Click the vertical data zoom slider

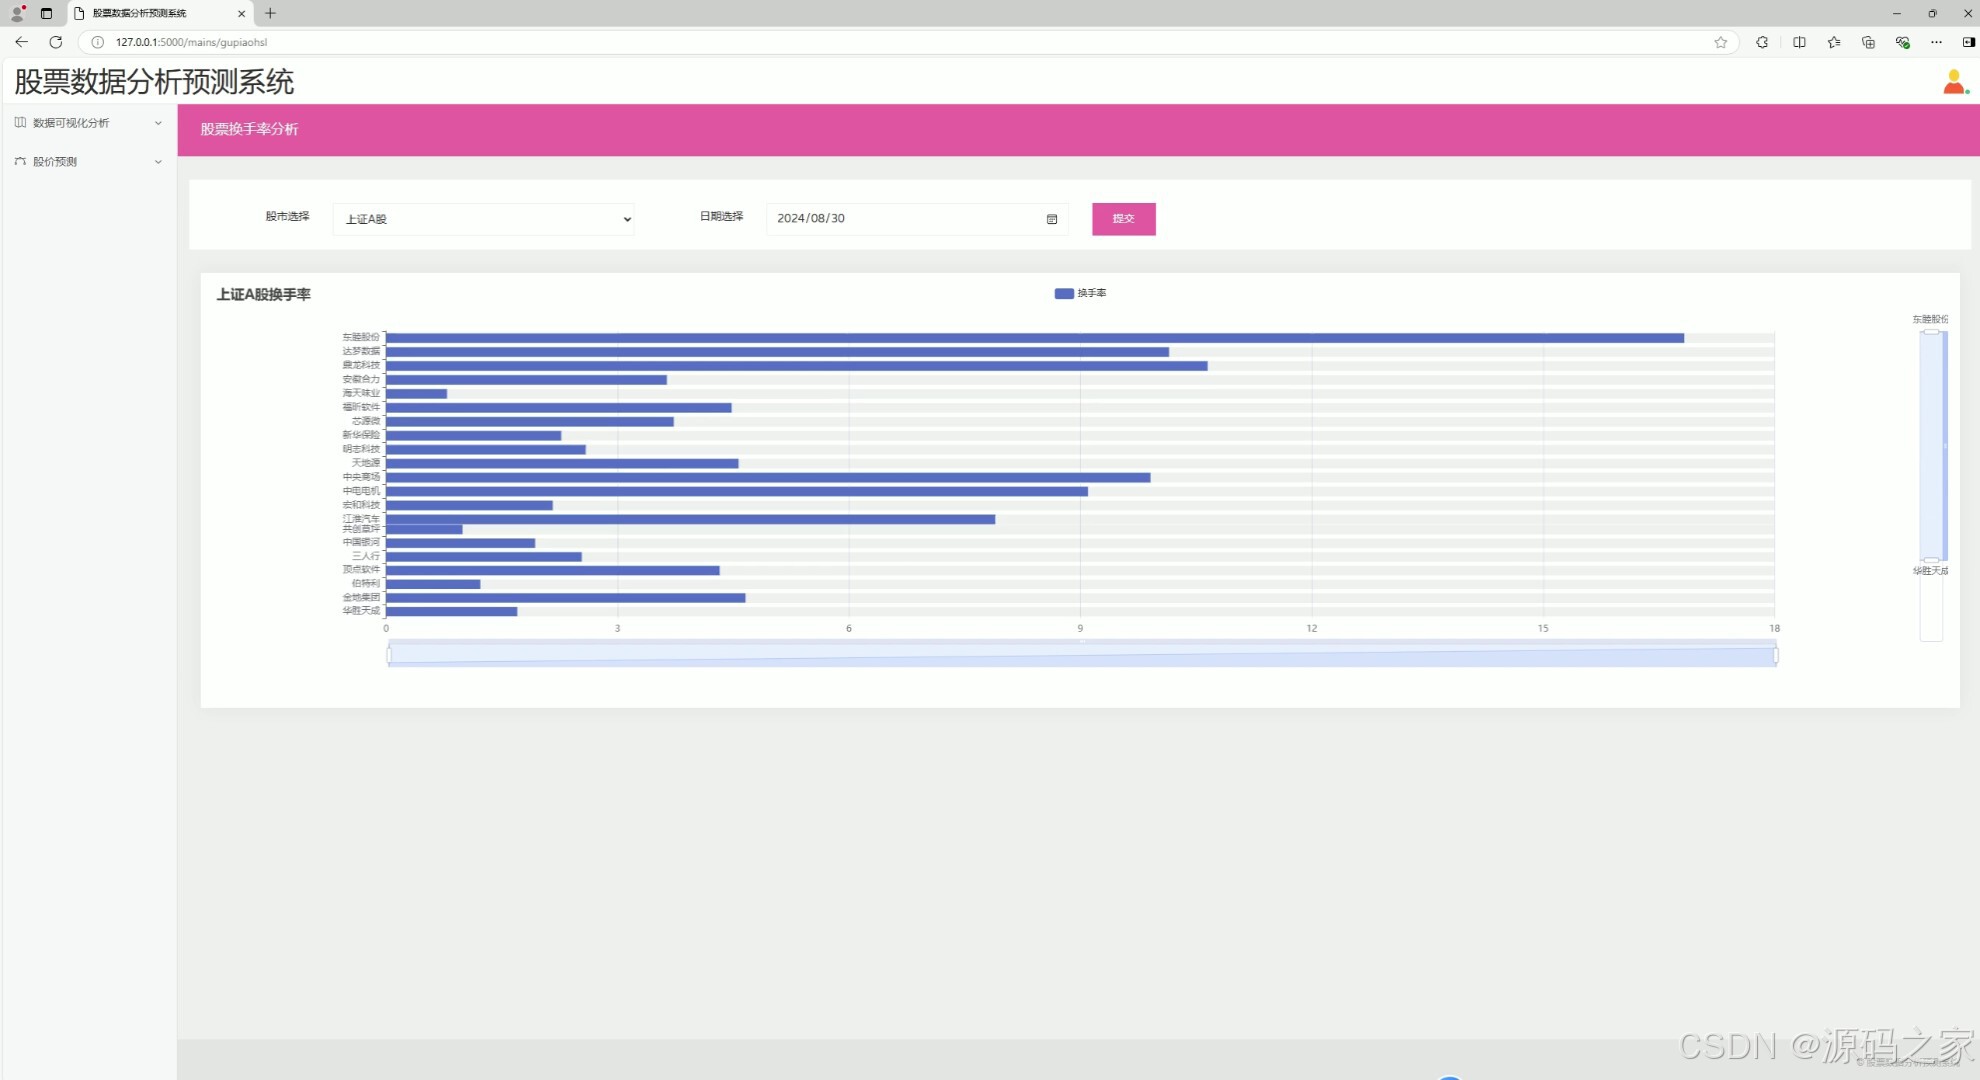pos(1932,445)
